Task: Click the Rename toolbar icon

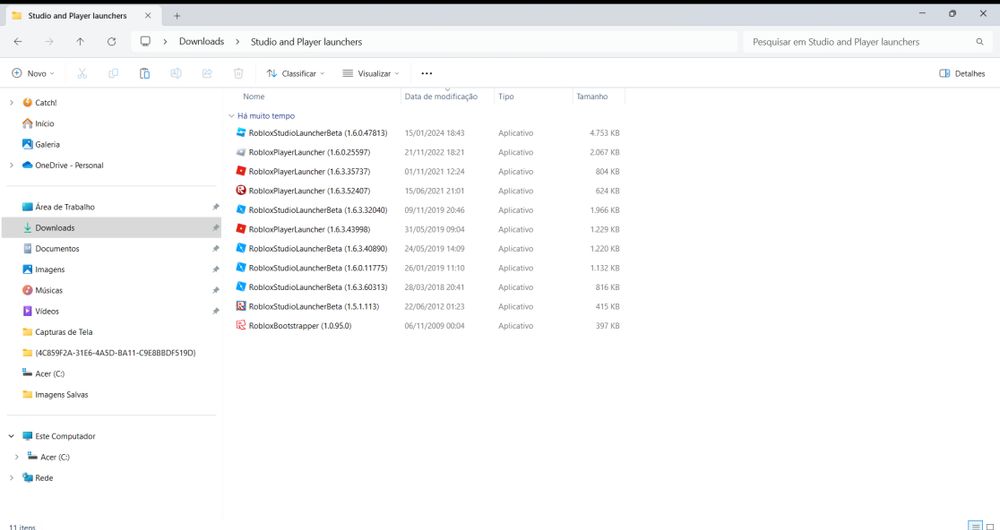Action: click(x=176, y=73)
